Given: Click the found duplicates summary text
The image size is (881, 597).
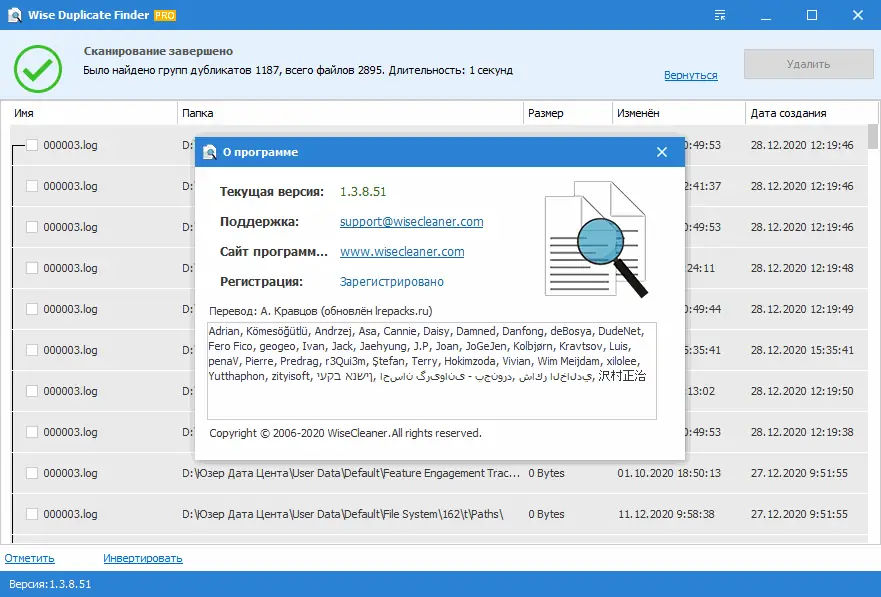Looking at the screenshot, I should pos(298,70).
